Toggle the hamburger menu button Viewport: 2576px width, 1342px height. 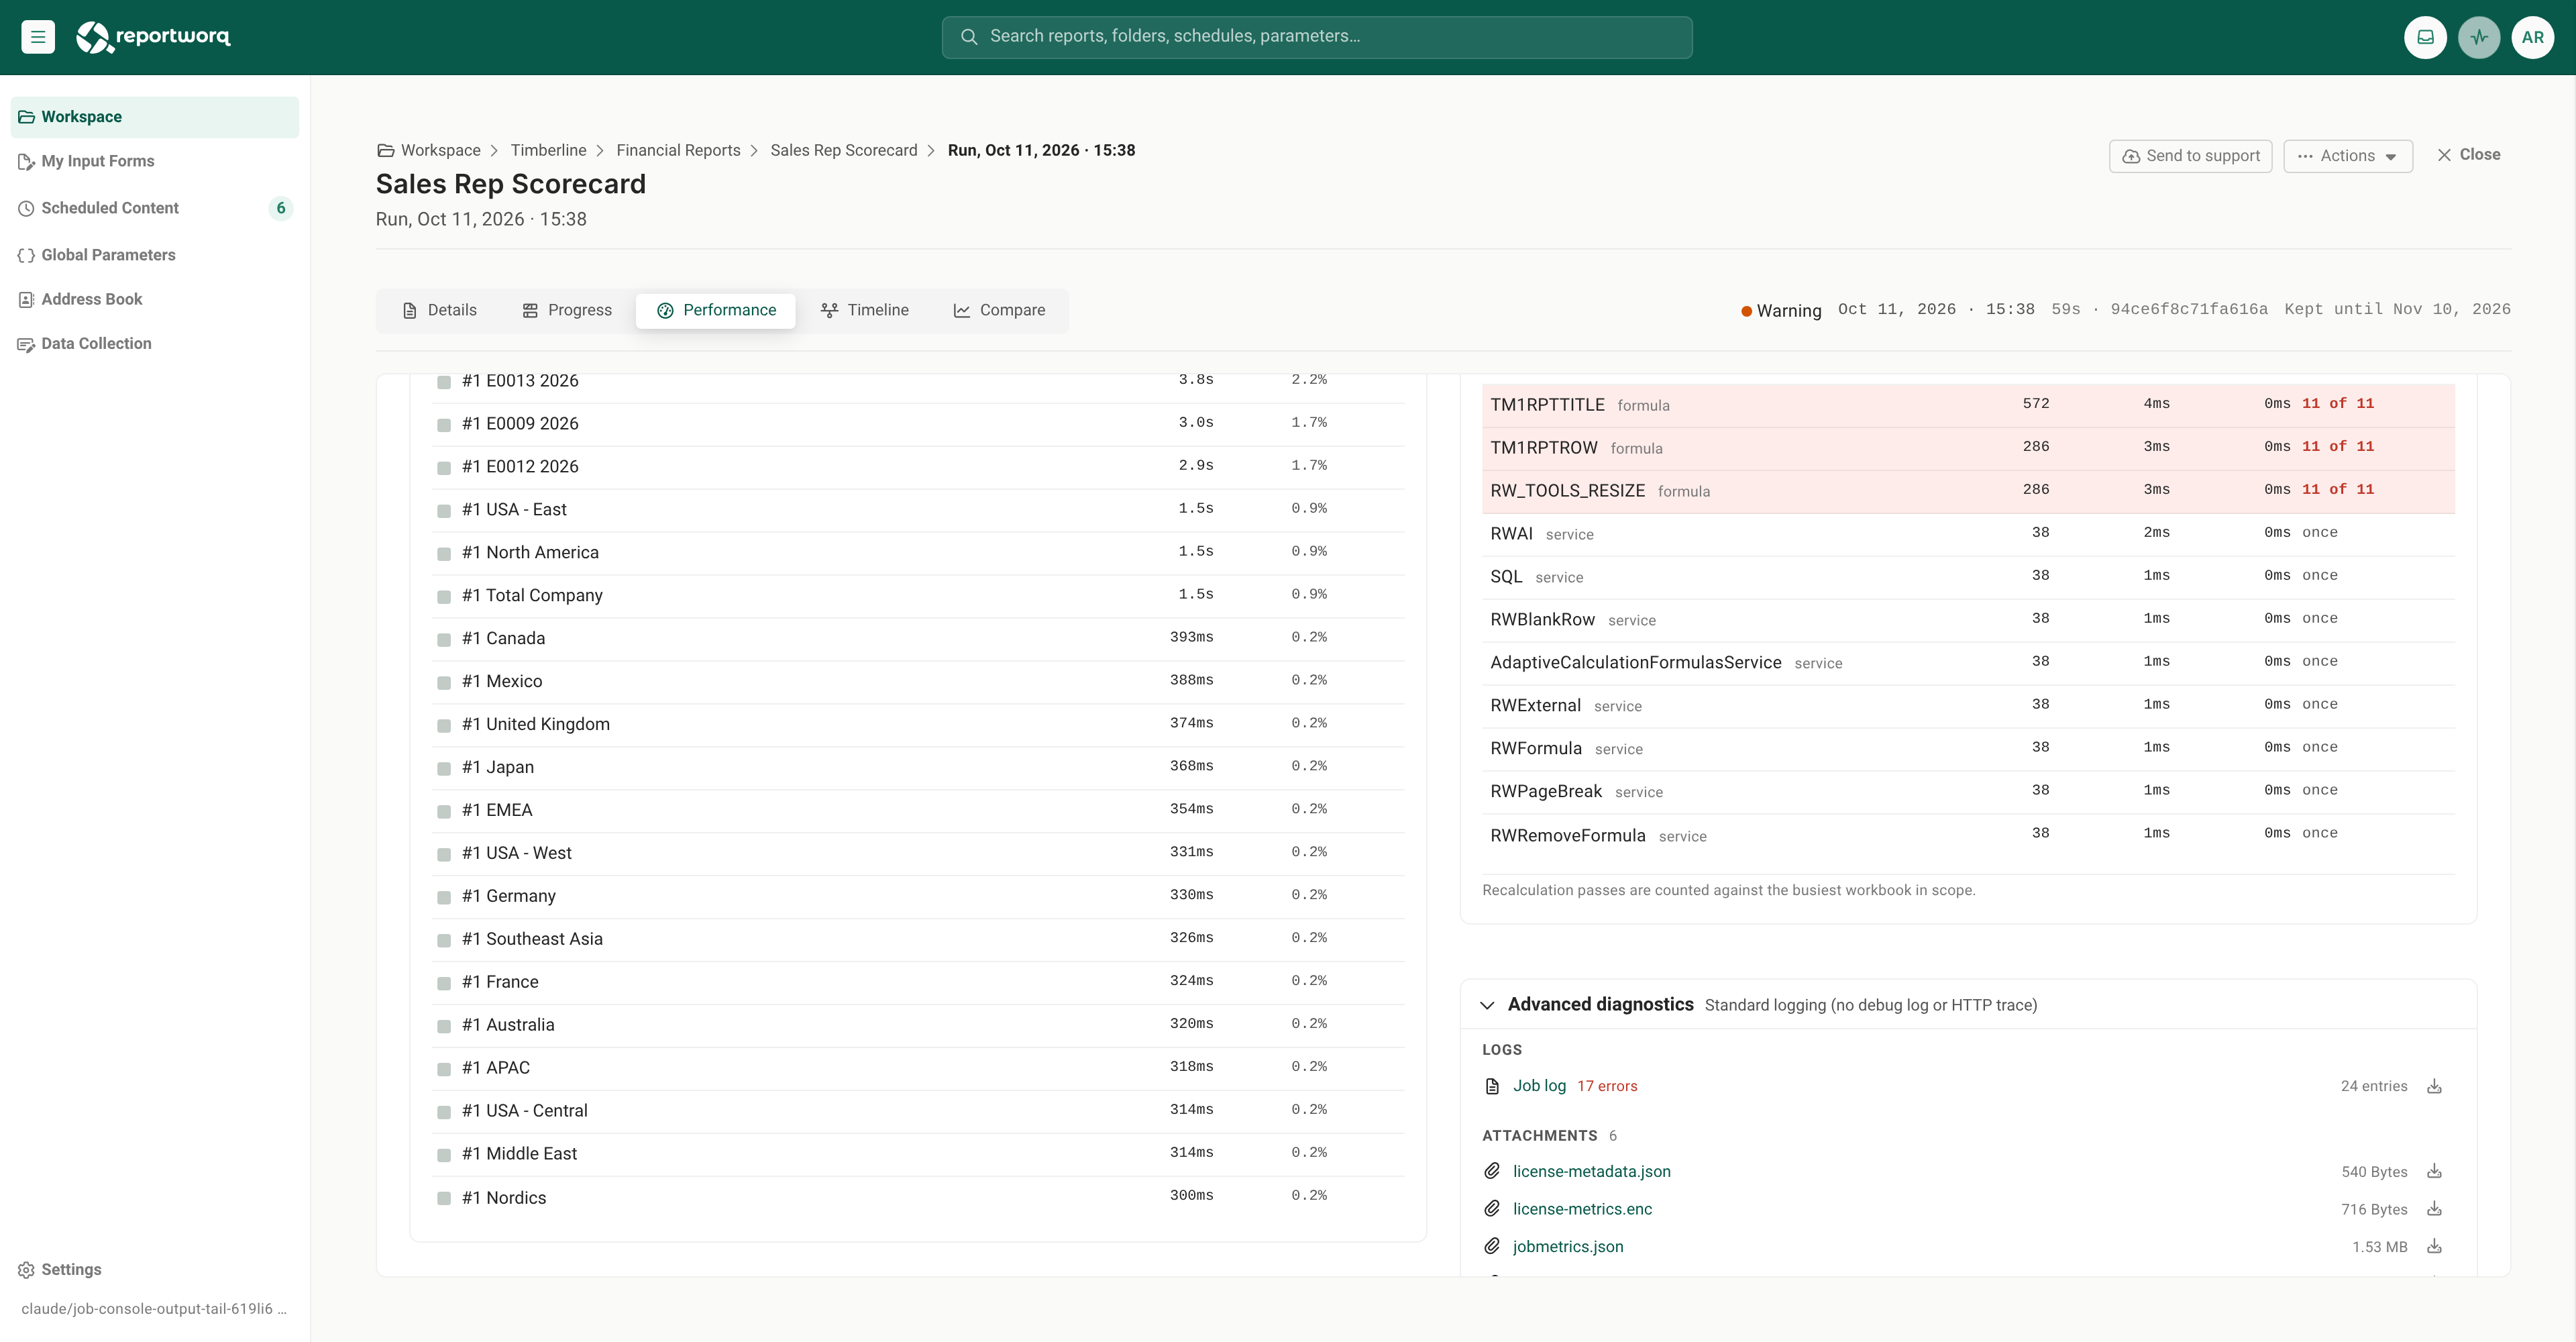coord(38,37)
